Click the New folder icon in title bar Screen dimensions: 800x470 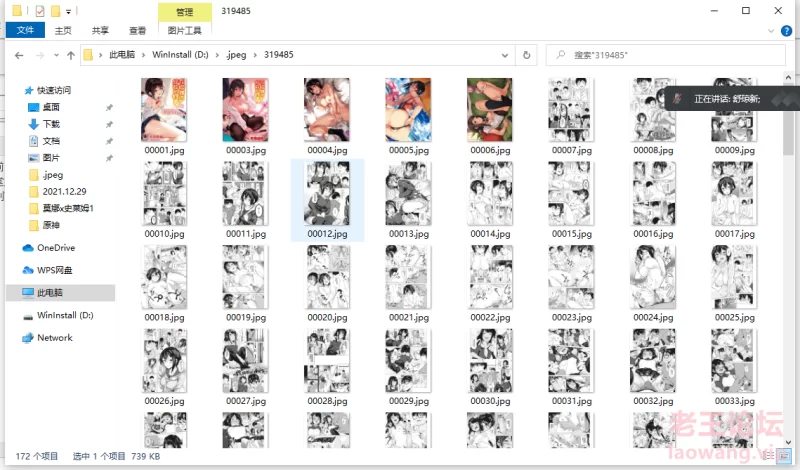56,11
